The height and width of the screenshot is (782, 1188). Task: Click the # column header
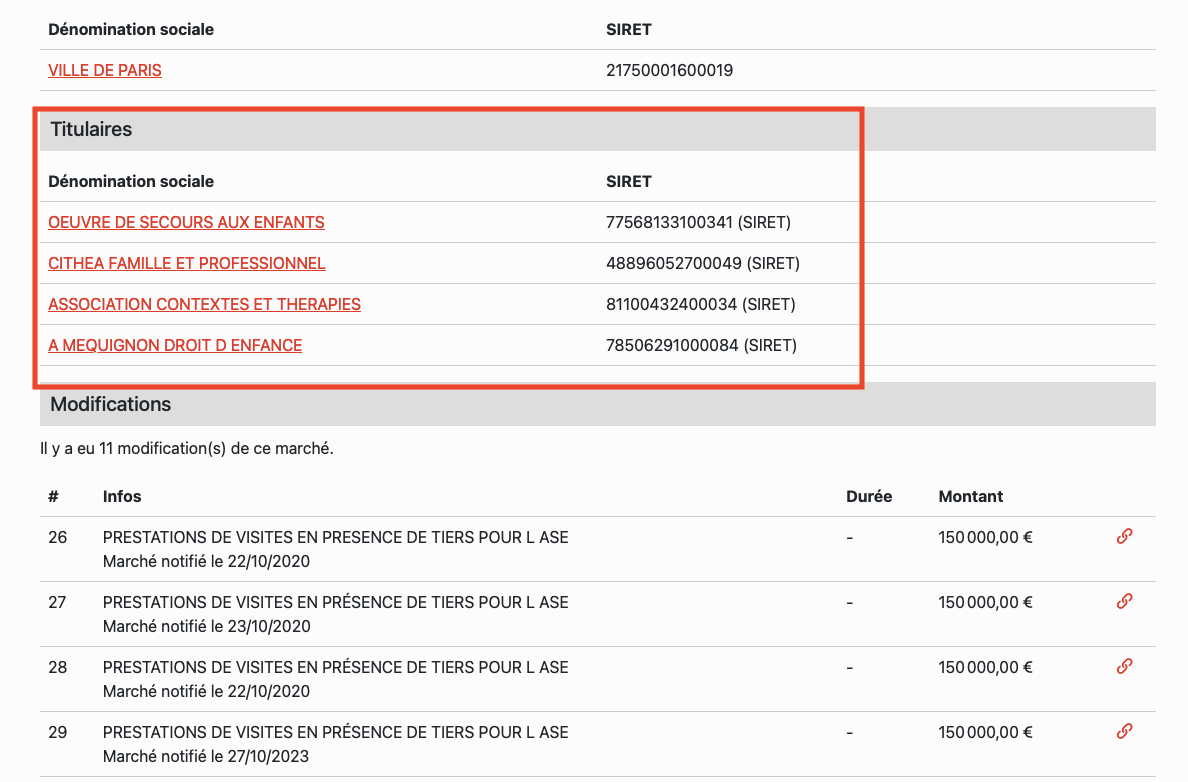[x=53, y=496]
